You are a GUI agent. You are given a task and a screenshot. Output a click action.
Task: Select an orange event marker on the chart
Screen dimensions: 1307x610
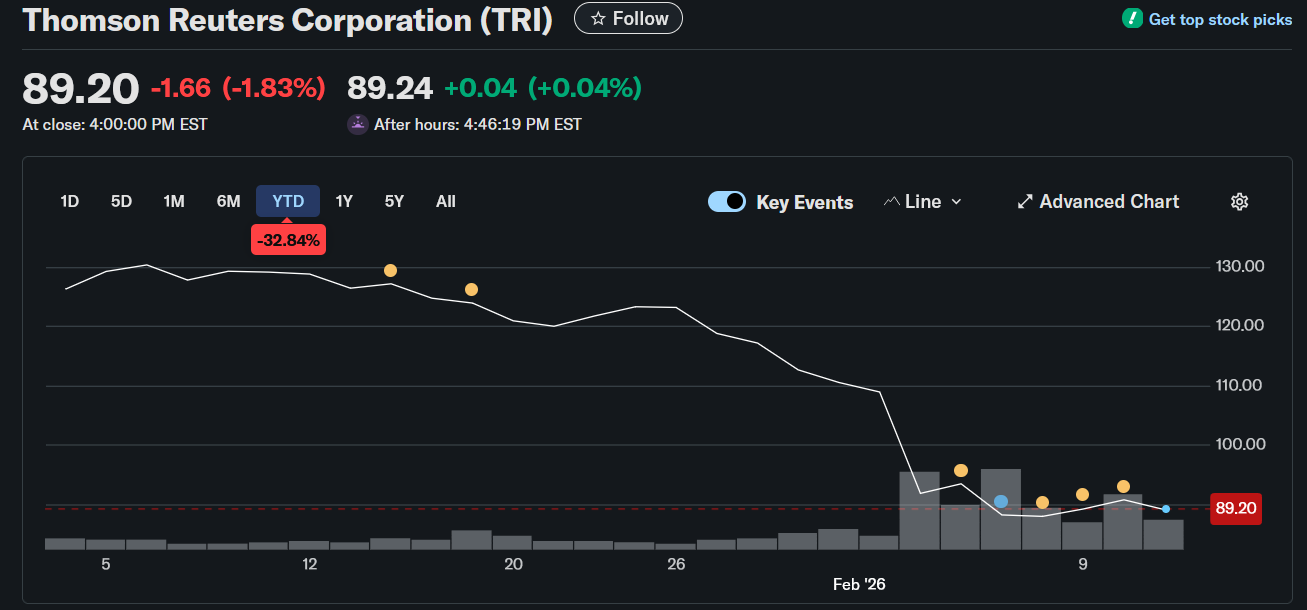pos(390,270)
